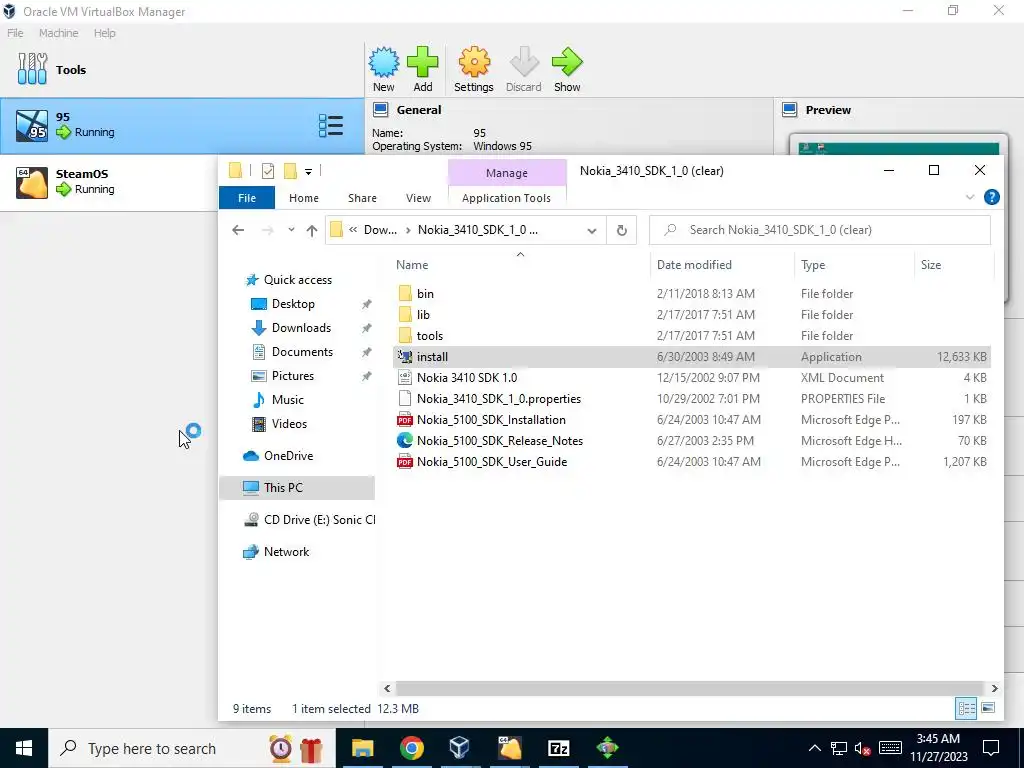Viewport: 1024px width, 768px height.
Task: Open Music in navigation pane
Action: (x=287, y=400)
